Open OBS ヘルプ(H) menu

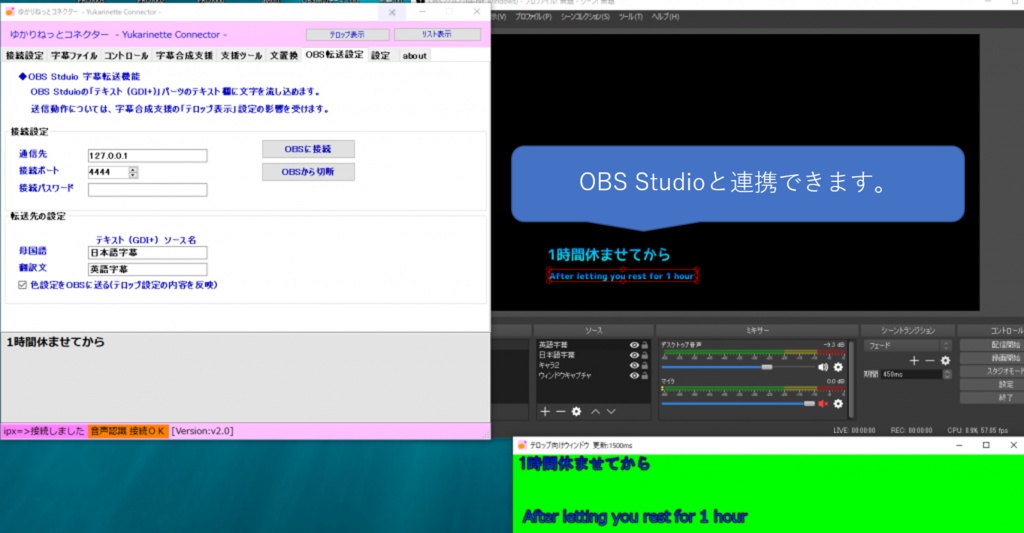(665, 16)
